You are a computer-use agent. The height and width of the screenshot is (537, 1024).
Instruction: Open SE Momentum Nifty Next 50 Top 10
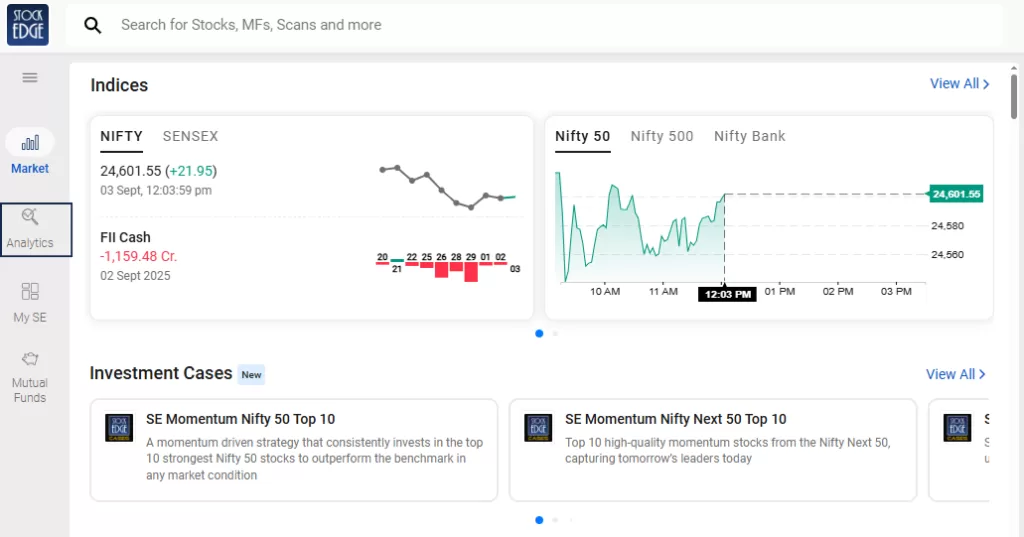(713, 450)
